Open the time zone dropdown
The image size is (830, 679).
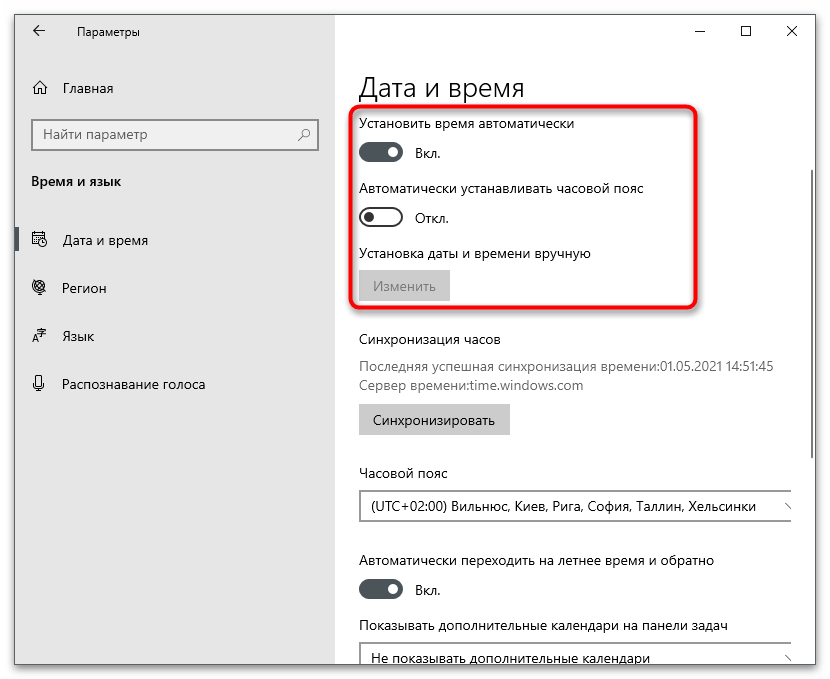coord(575,506)
